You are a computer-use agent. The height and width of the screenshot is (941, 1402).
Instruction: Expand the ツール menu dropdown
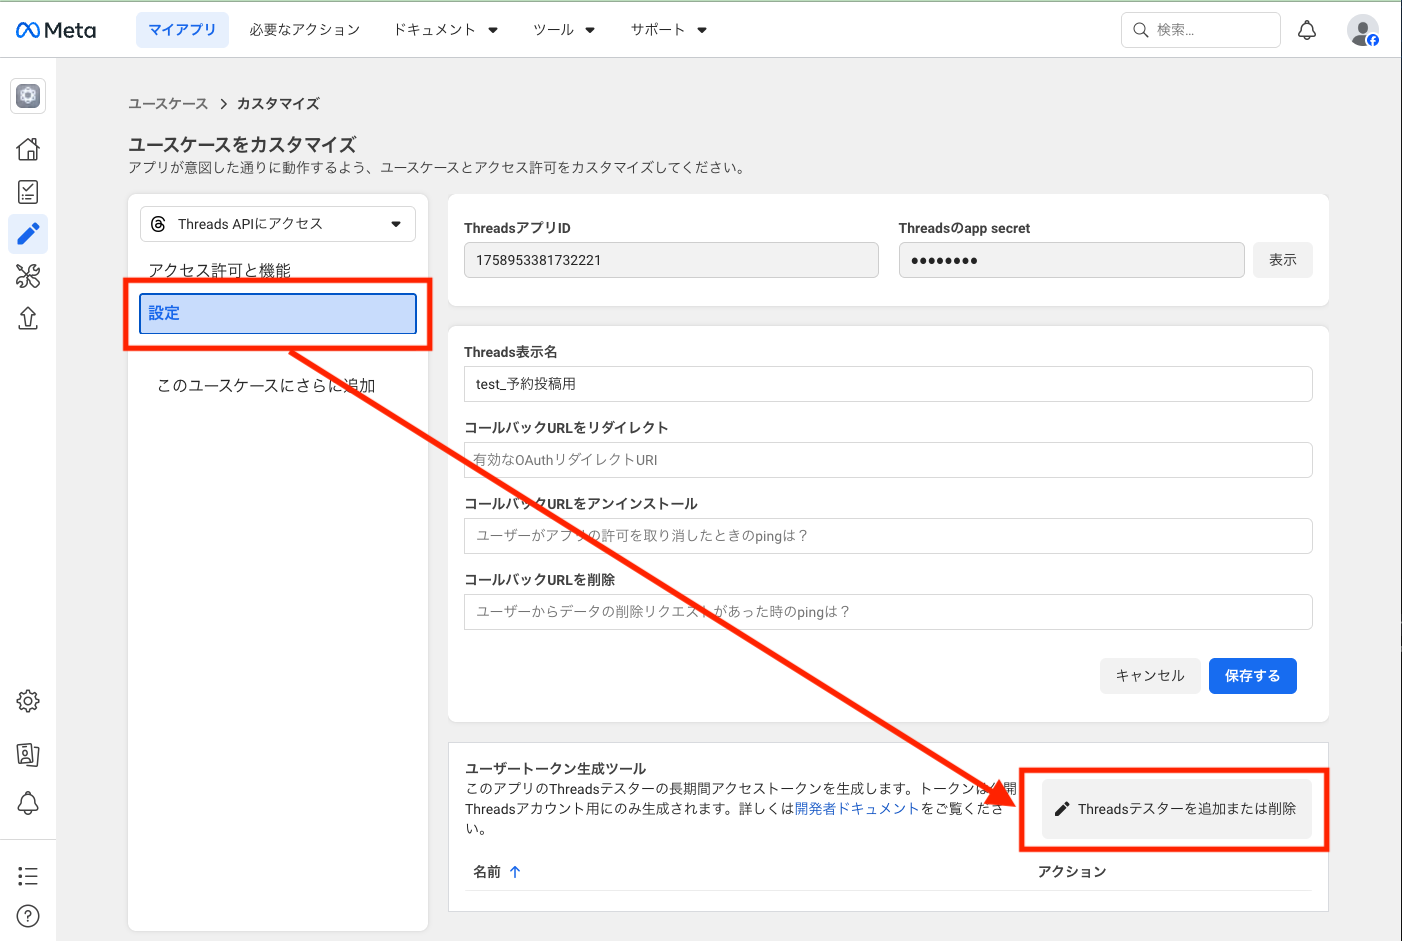pyautogui.click(x=564, y=30)
